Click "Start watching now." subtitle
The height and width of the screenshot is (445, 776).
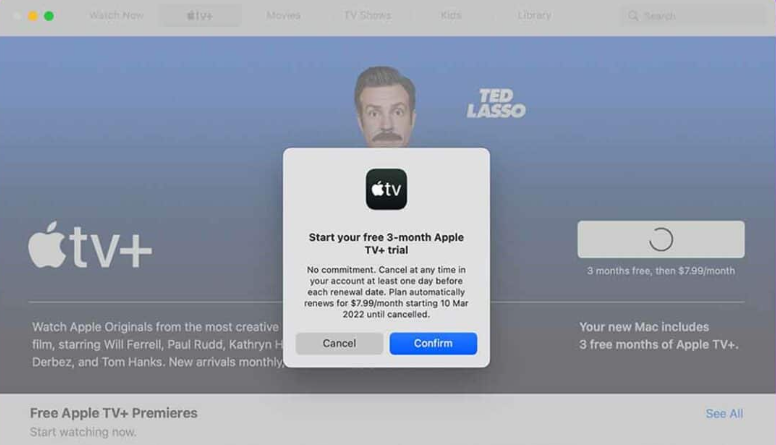[83, 432]
